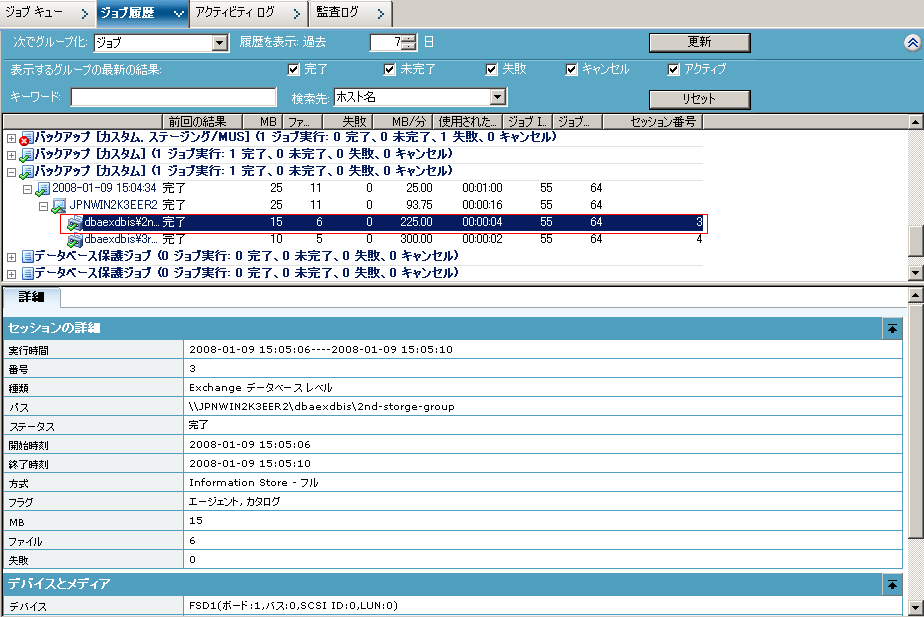Click job list scrollbar up arrow

[915, 122]
